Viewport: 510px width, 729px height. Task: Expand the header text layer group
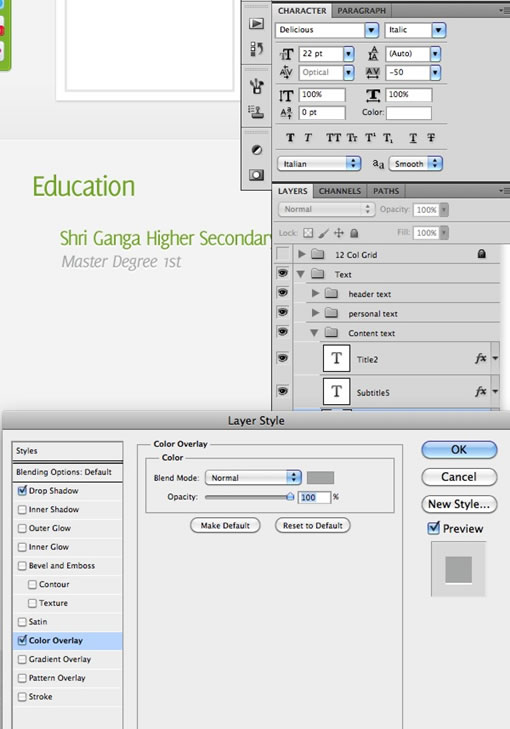(x=315, y=293)
